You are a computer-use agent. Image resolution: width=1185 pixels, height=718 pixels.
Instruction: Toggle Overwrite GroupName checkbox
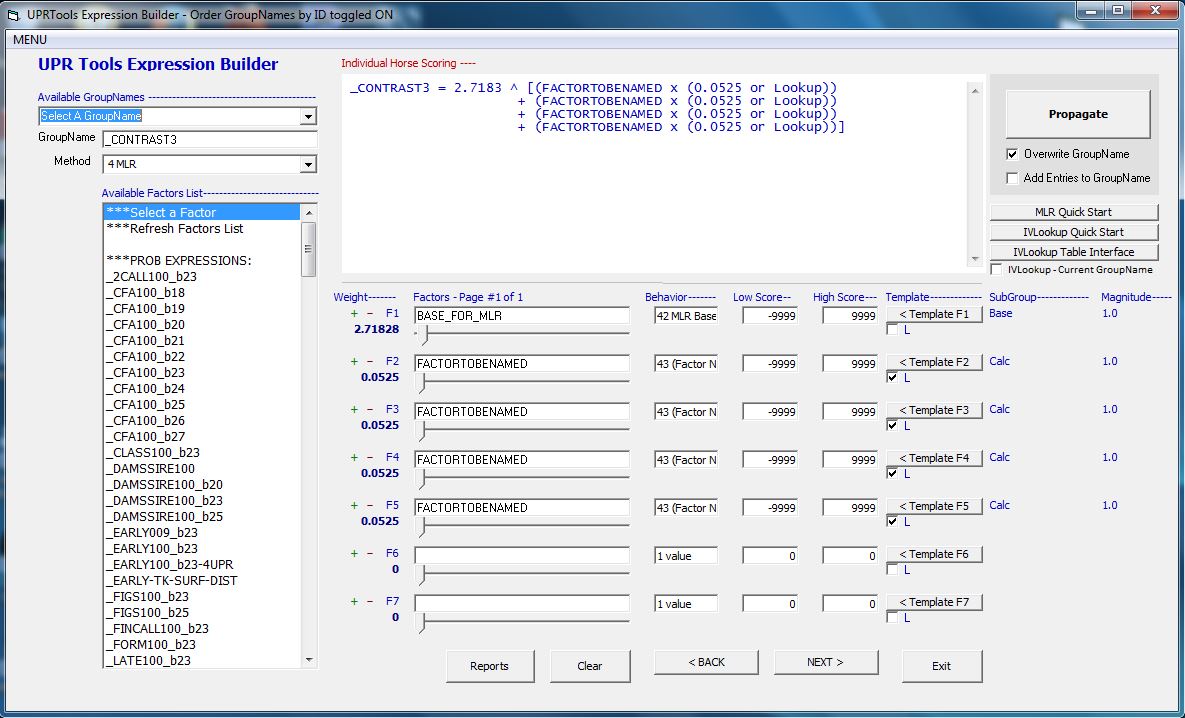1013,154
